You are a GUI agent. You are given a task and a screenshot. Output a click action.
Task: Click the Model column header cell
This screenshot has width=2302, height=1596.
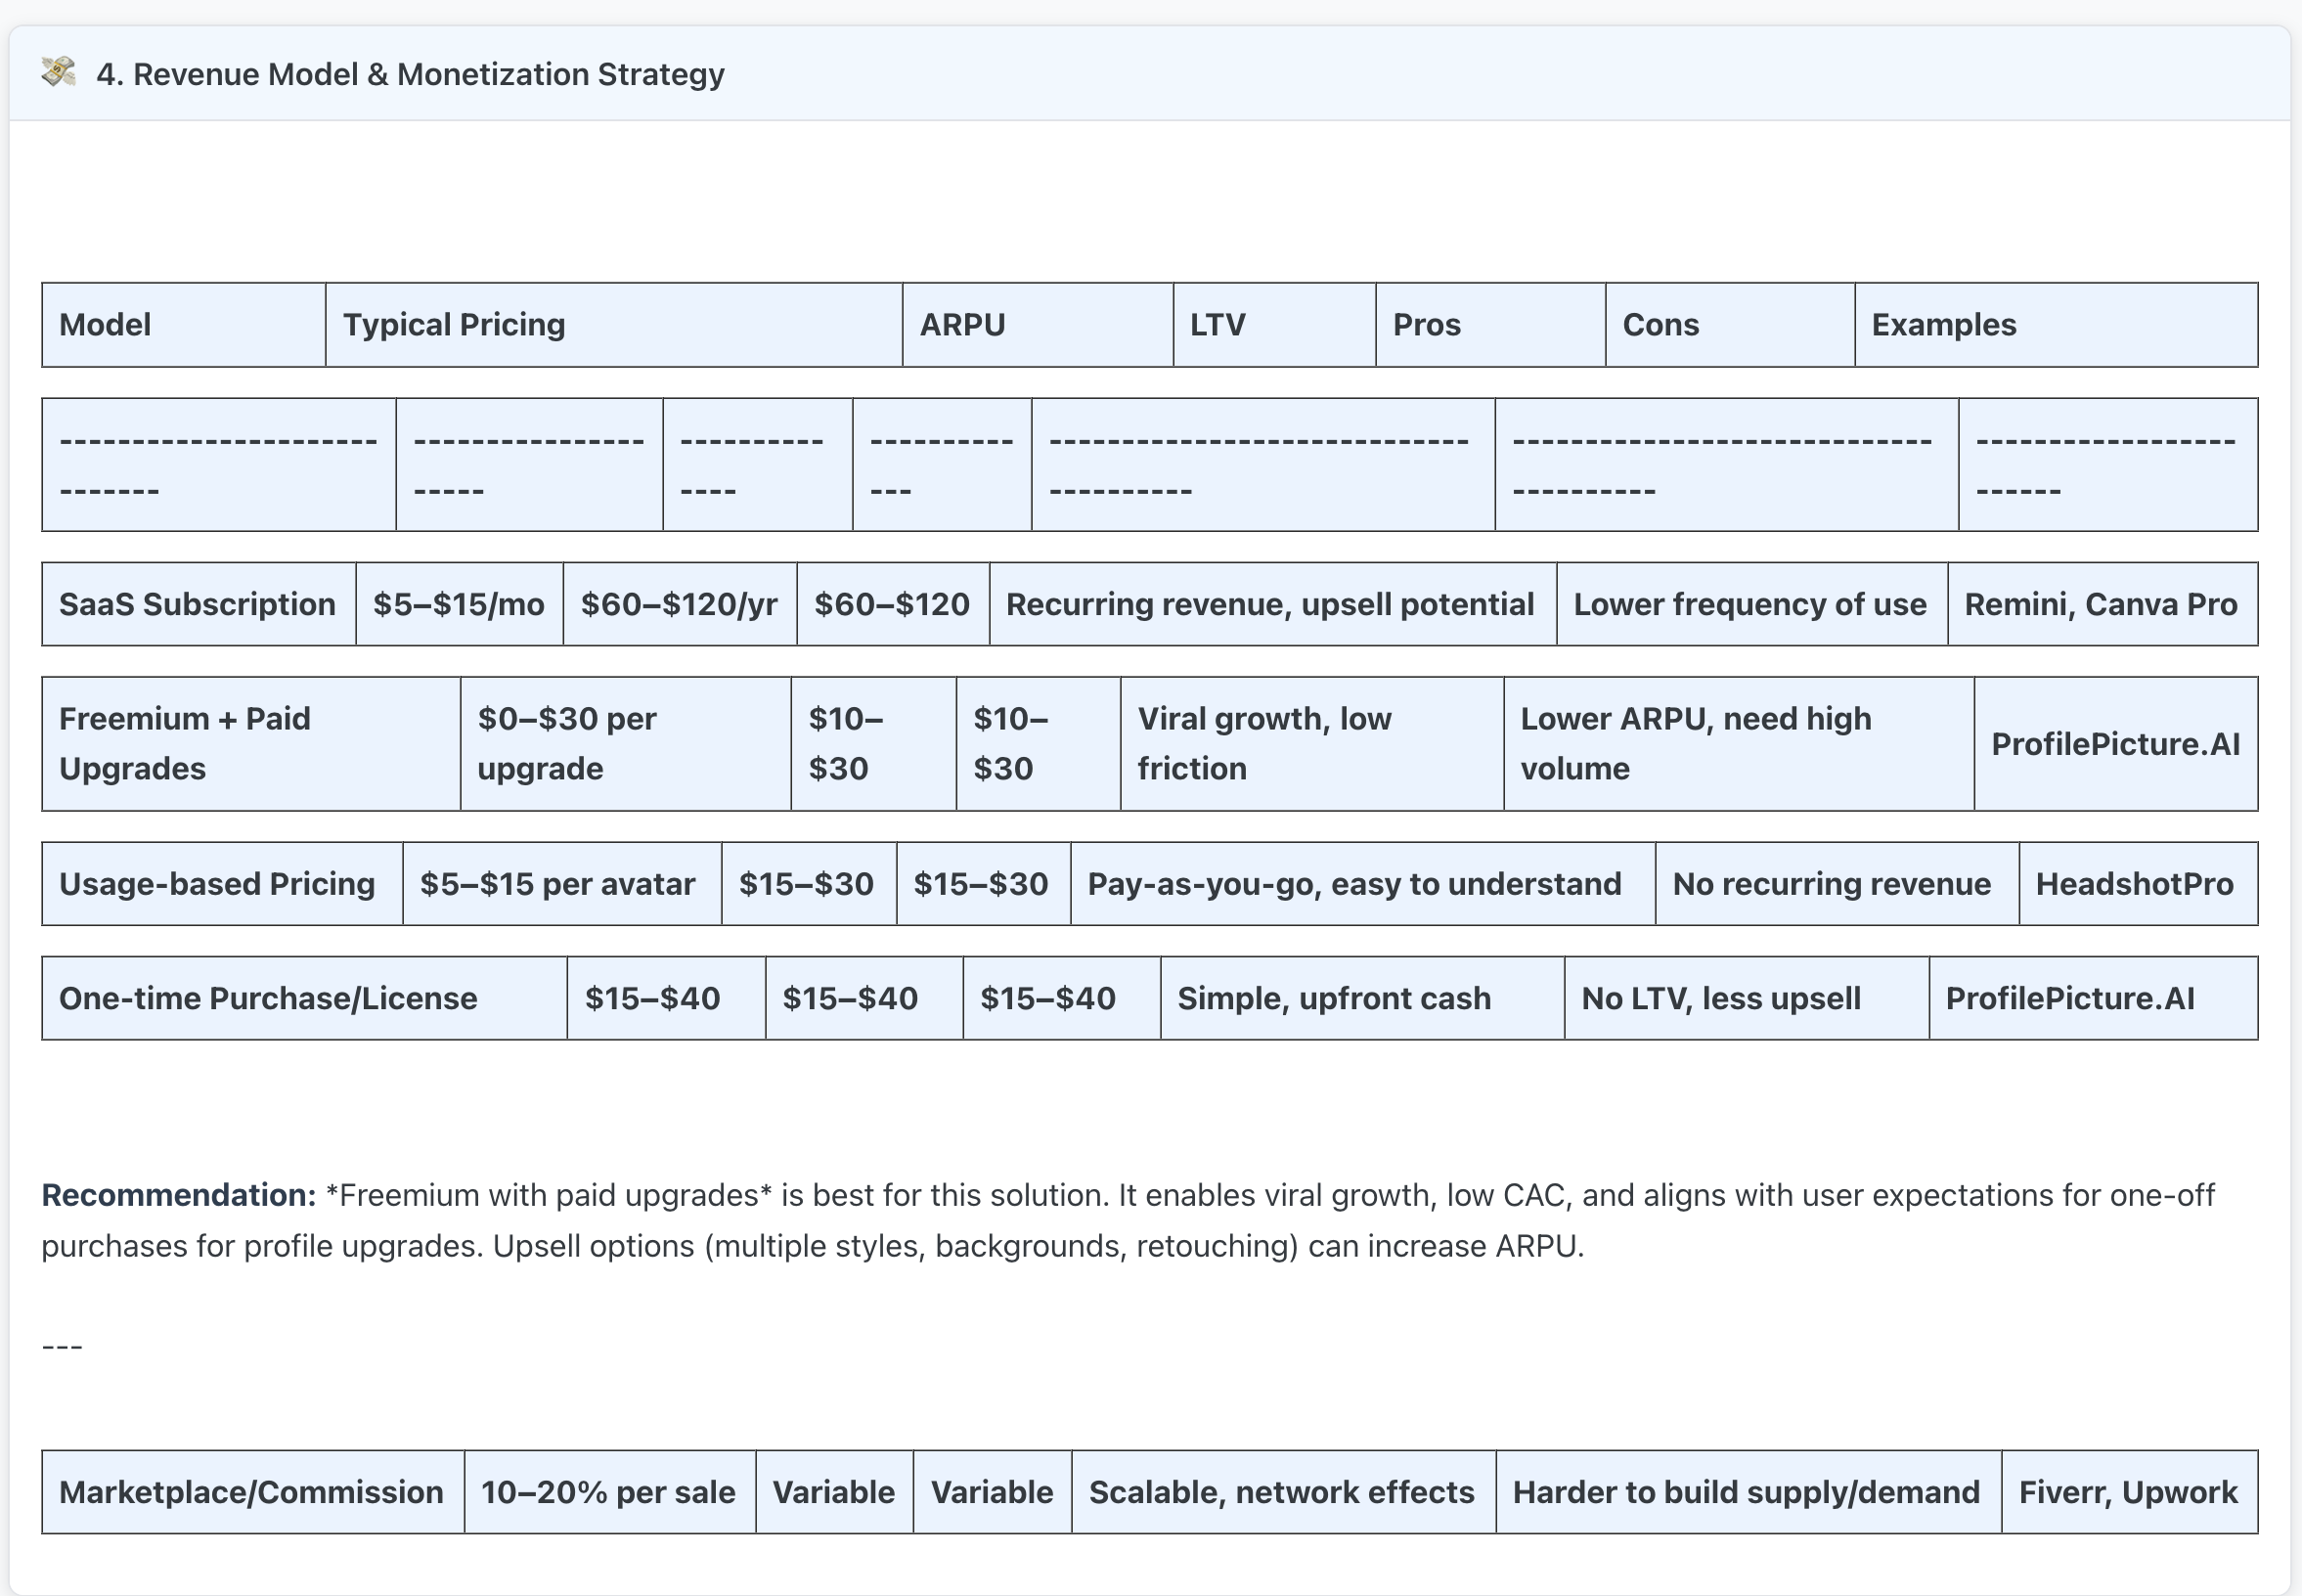(x=183, y=325)
